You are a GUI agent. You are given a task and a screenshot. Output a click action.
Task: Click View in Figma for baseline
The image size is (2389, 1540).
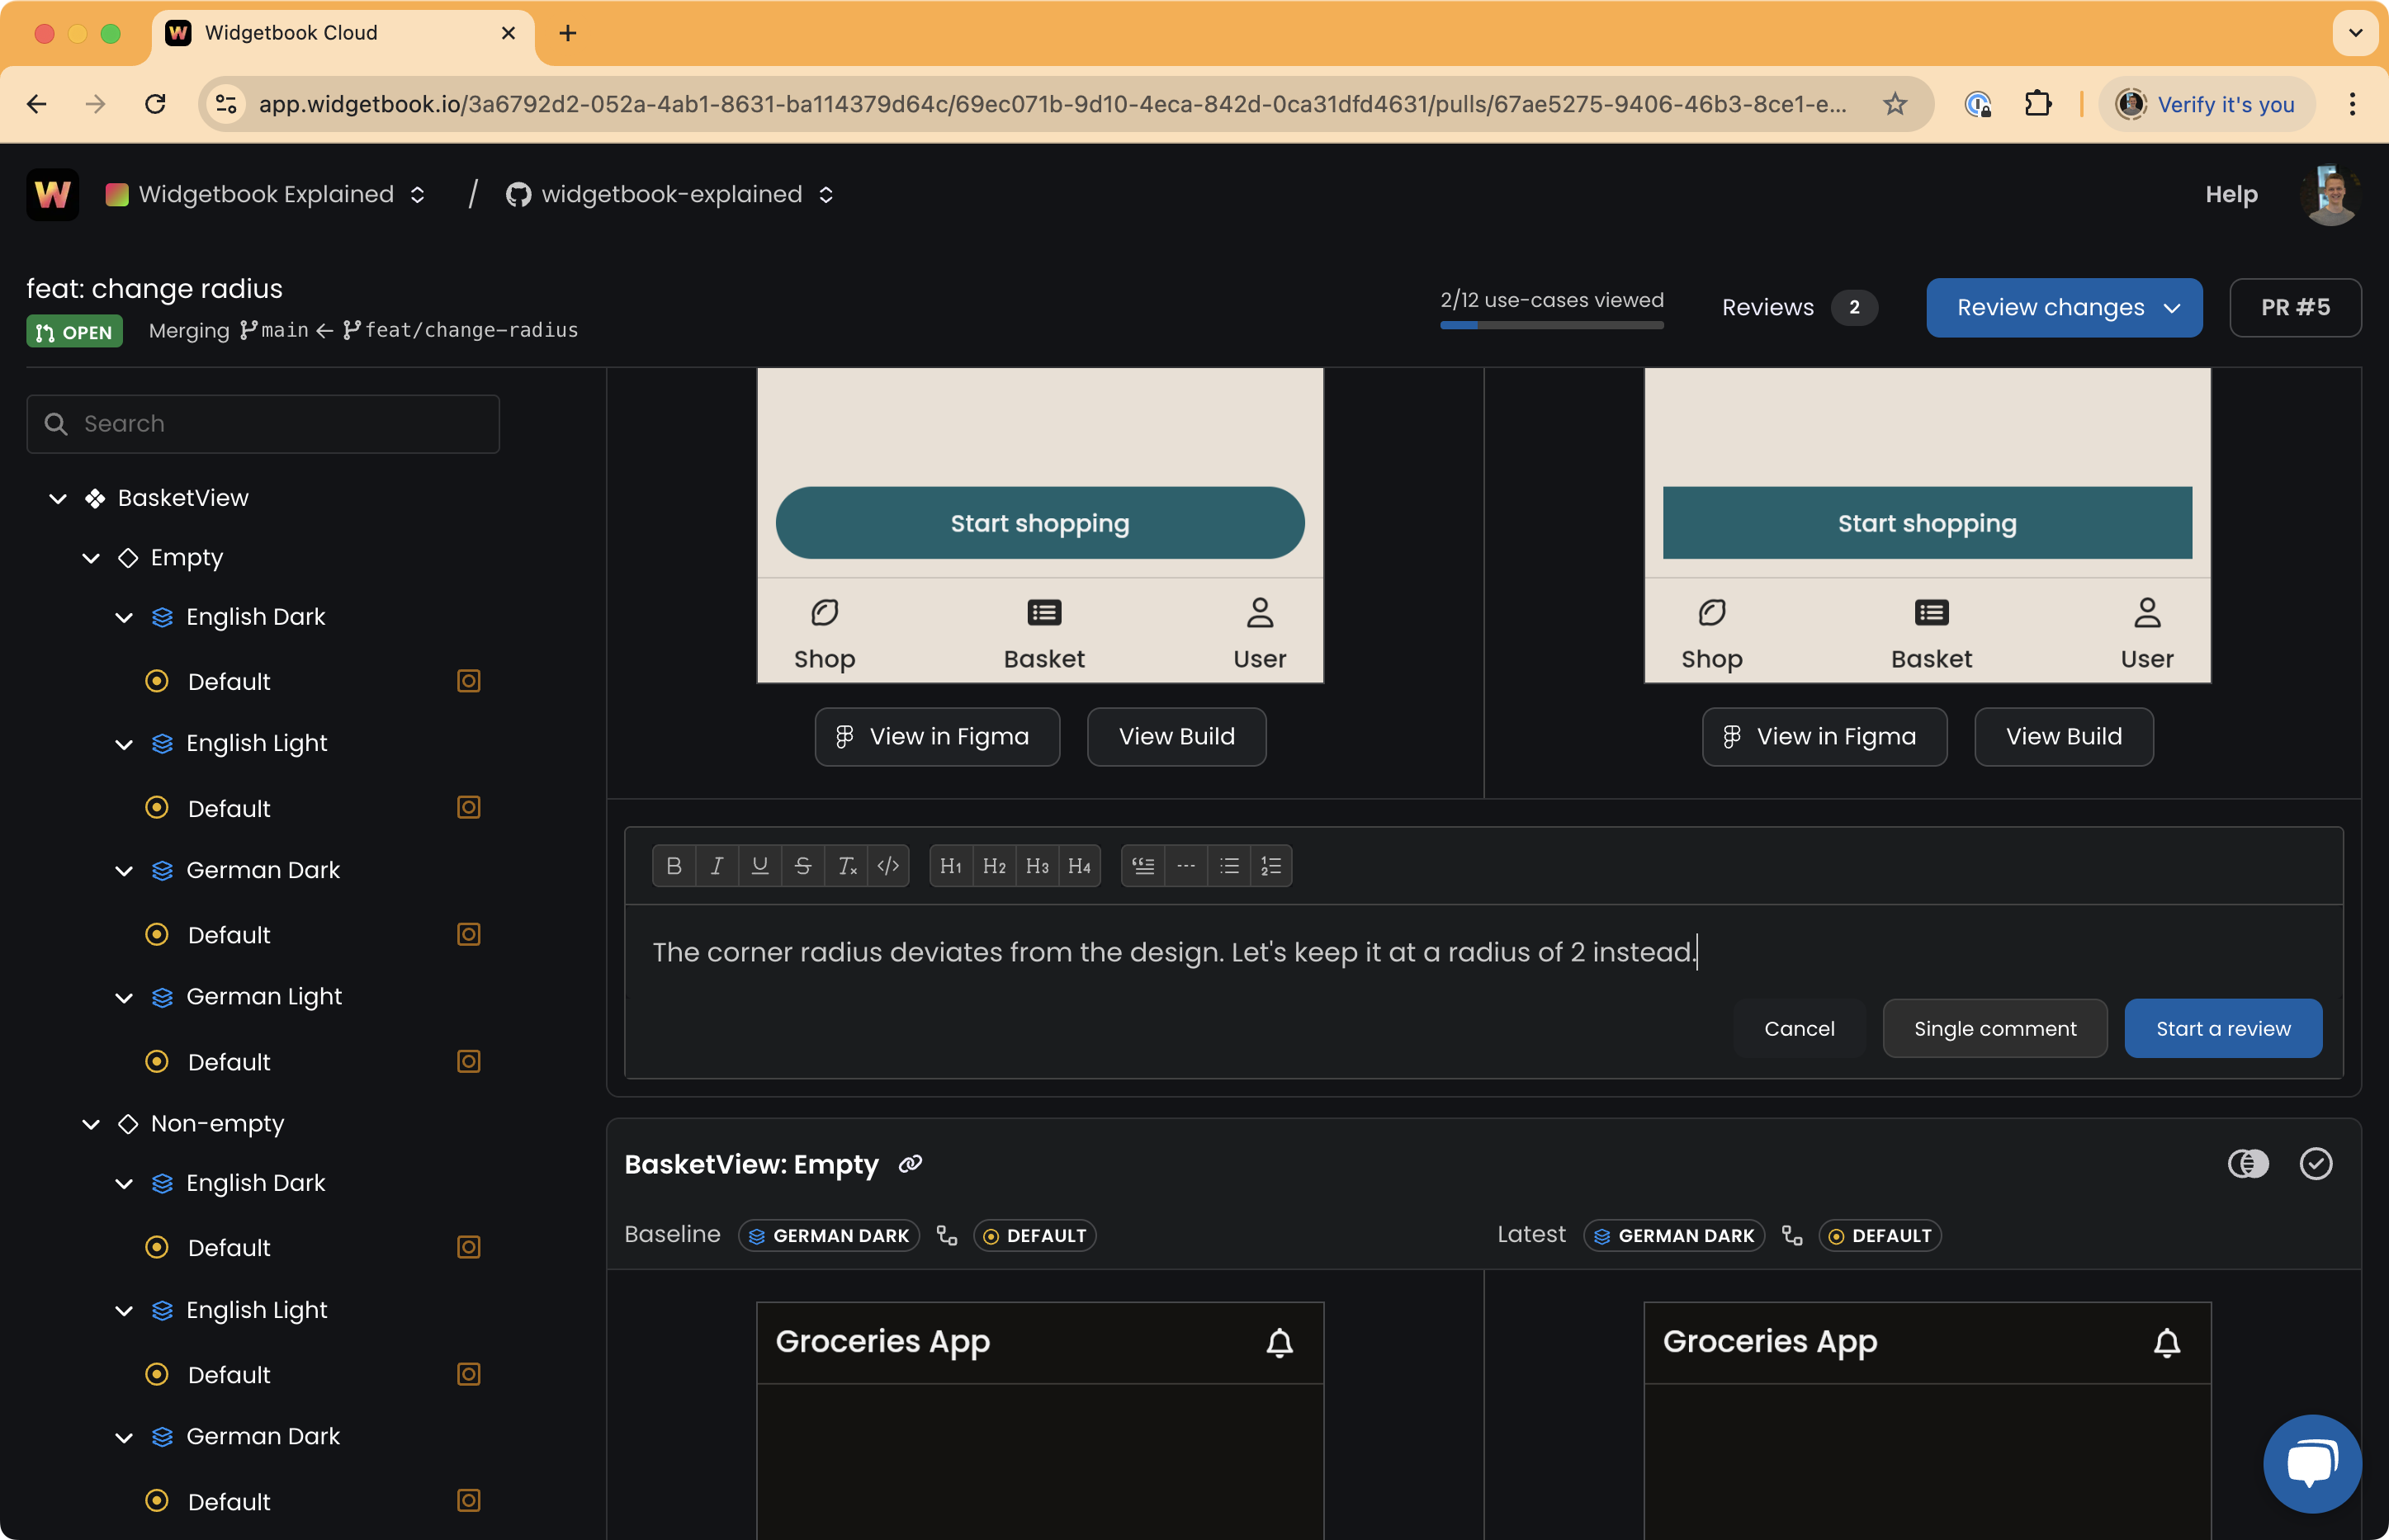936,737
